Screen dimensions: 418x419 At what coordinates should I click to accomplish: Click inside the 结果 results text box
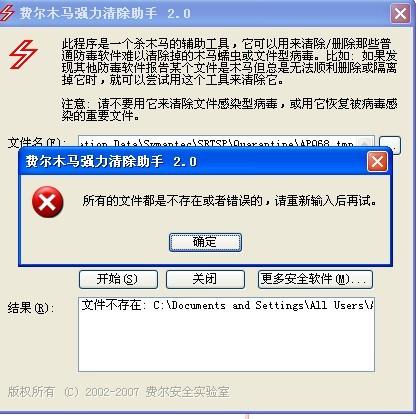pos(226,334)
